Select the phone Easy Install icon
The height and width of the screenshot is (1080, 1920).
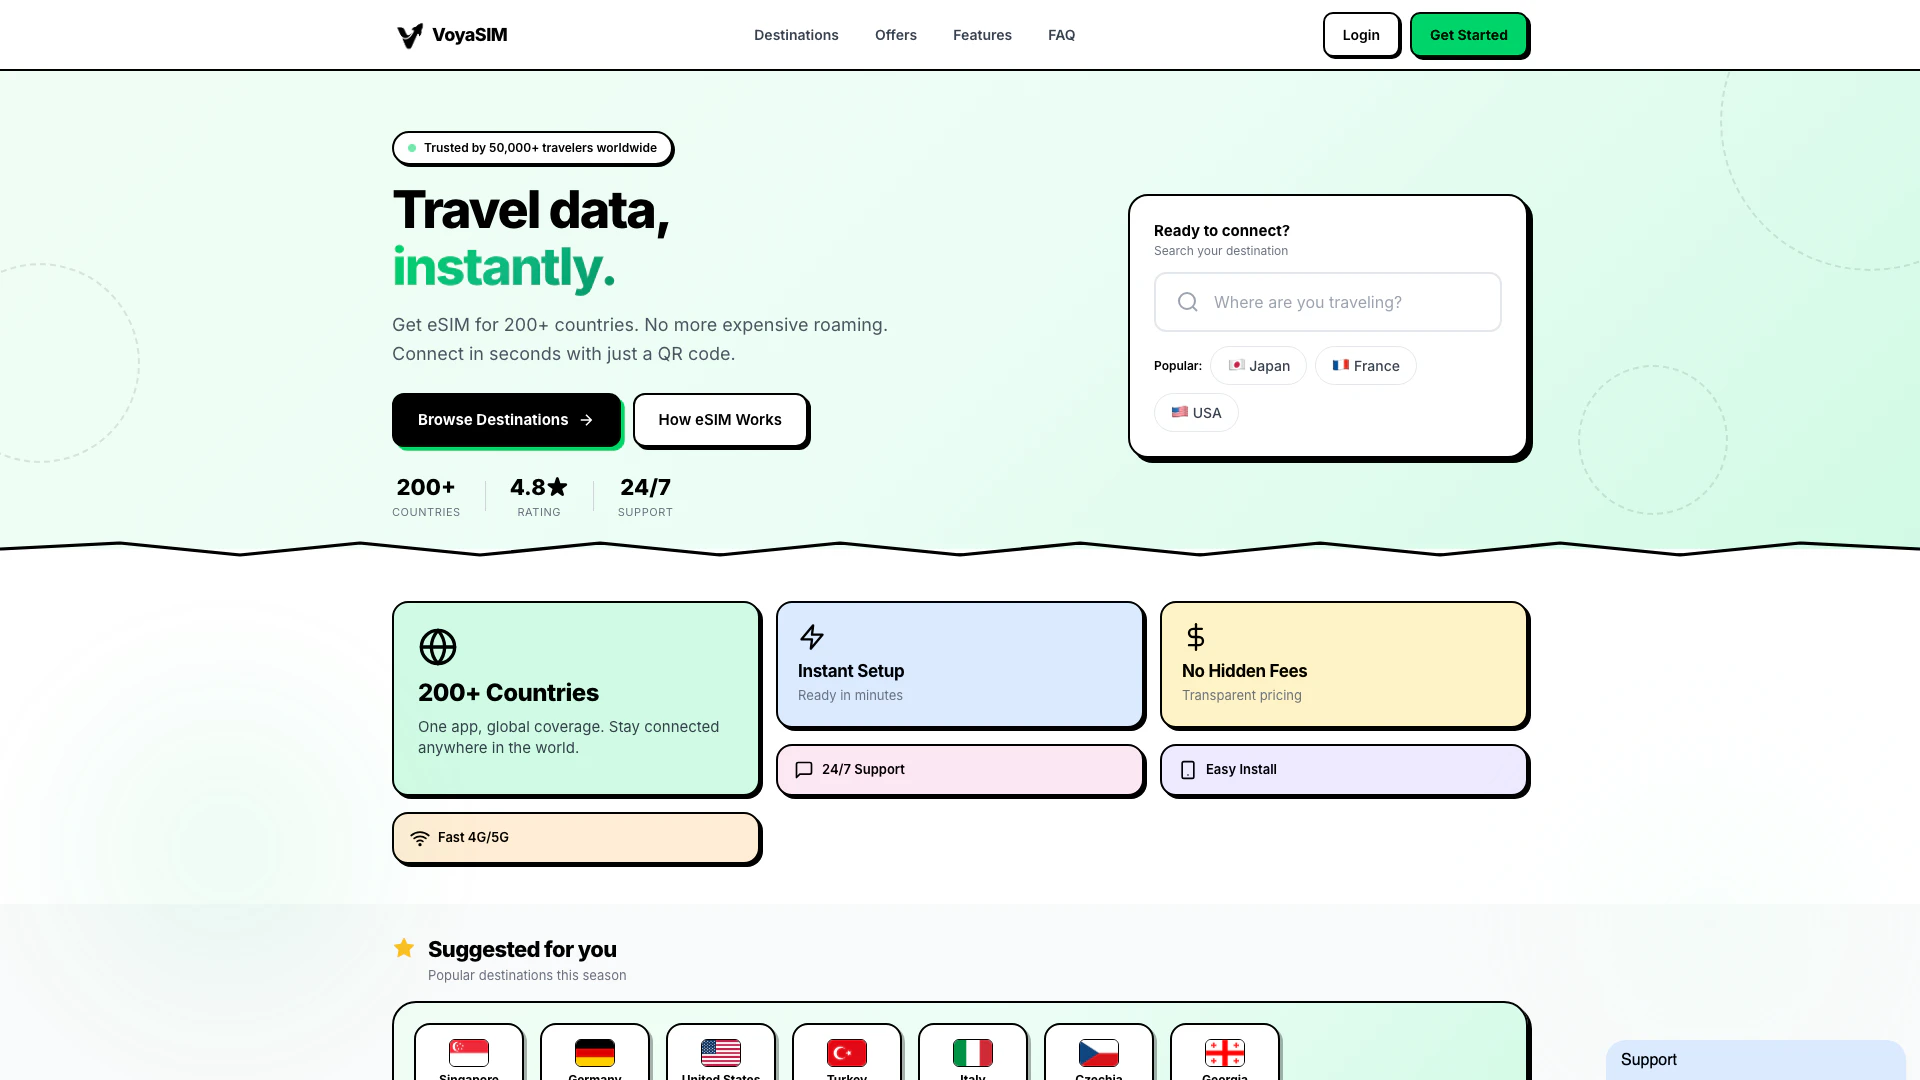click(x=1188, y=769)
